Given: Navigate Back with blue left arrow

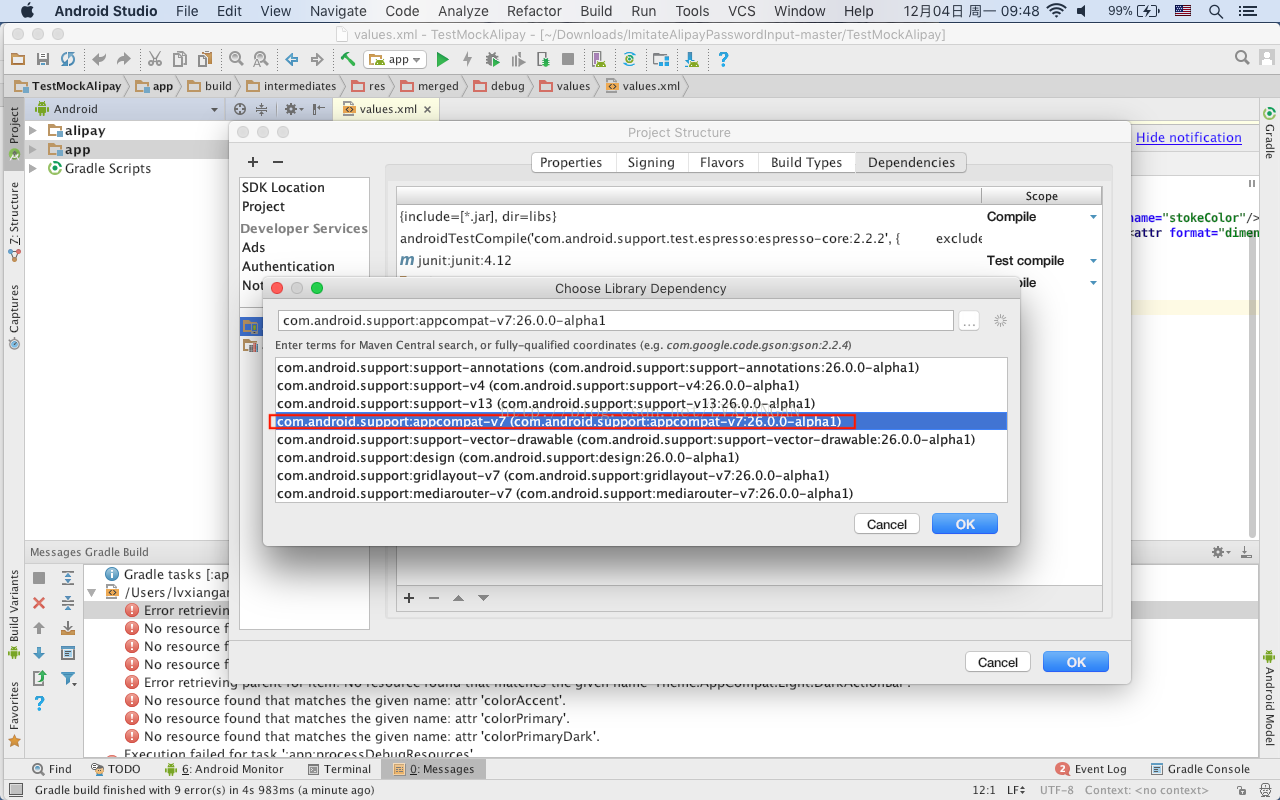Looking at the screenshot, I should (x=292, y=59).
